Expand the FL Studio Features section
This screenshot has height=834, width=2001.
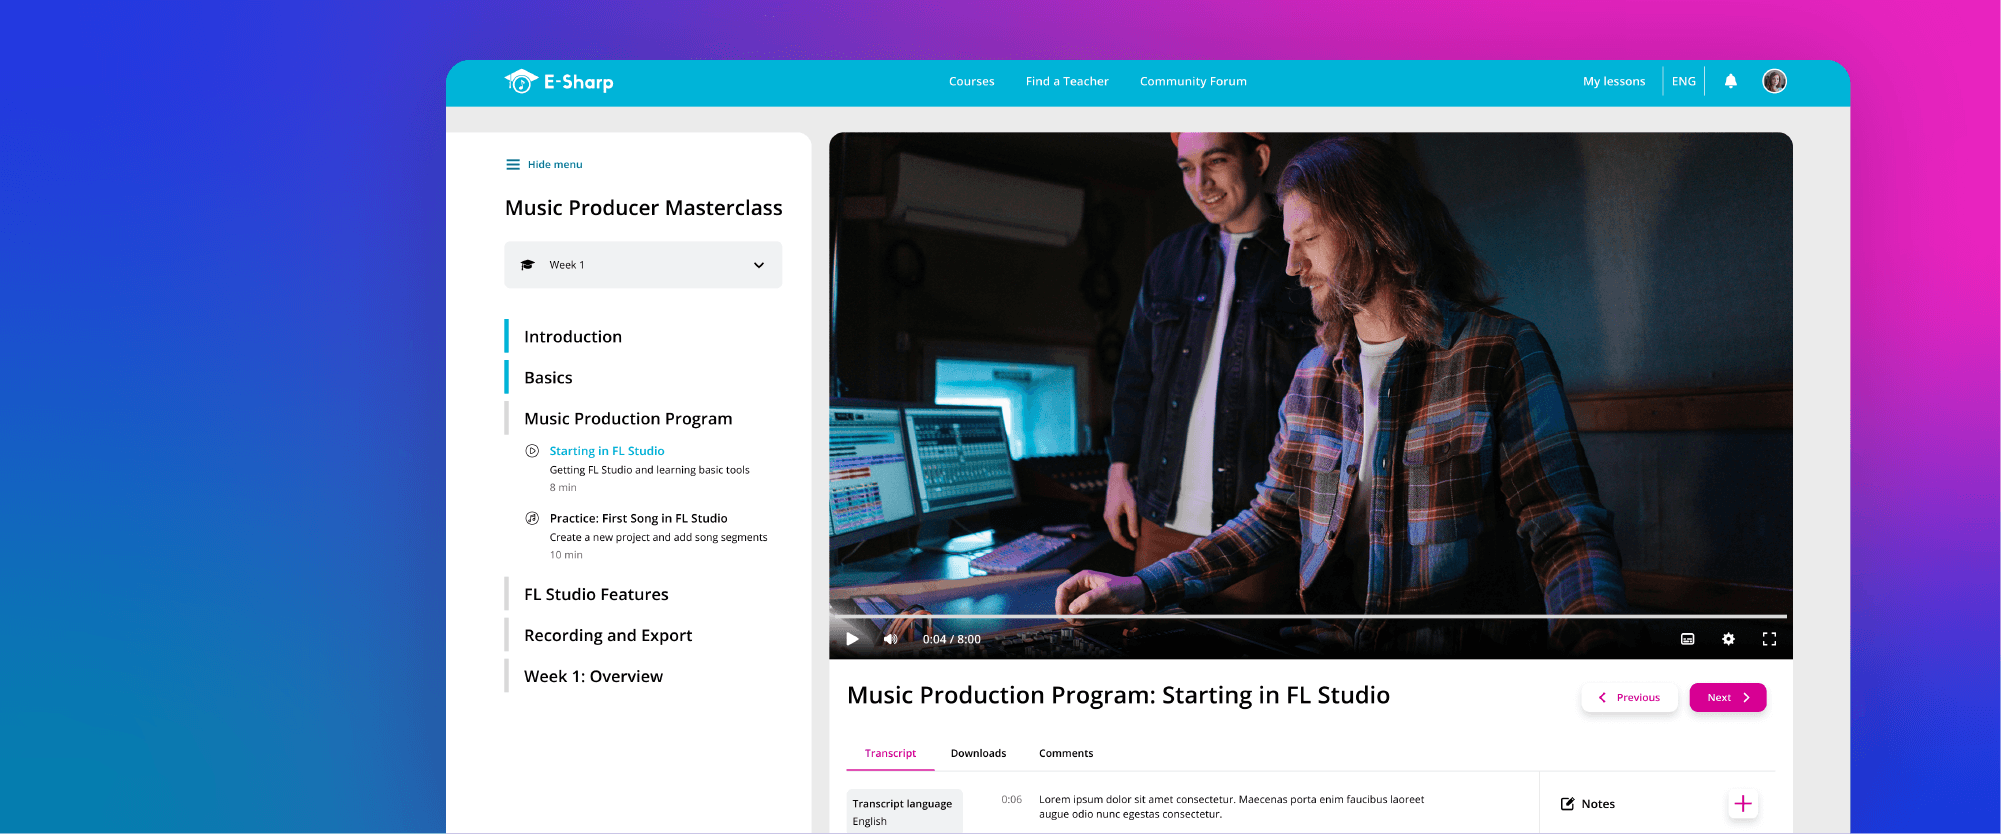point(596,594)
